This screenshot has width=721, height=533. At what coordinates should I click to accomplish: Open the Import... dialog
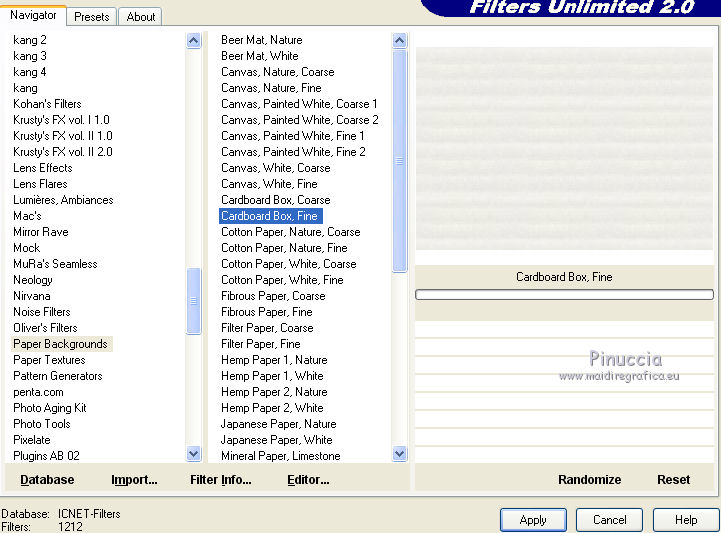point(134,480)
